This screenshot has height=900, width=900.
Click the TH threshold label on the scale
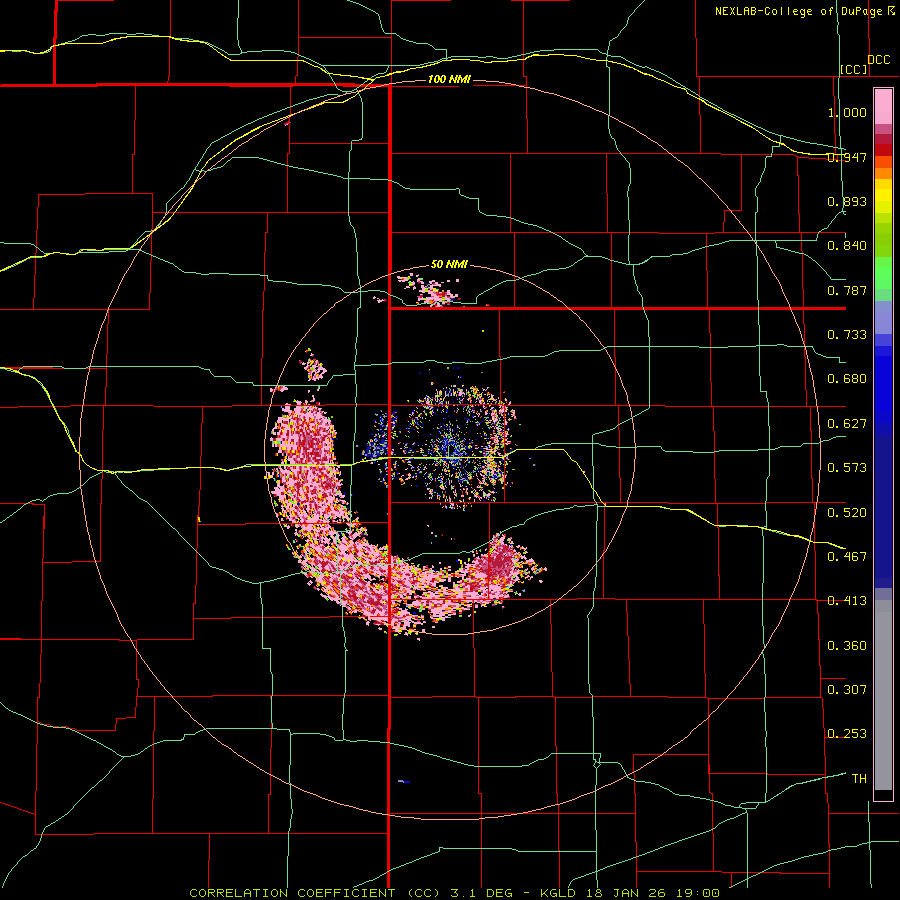(x=859, y=779)
